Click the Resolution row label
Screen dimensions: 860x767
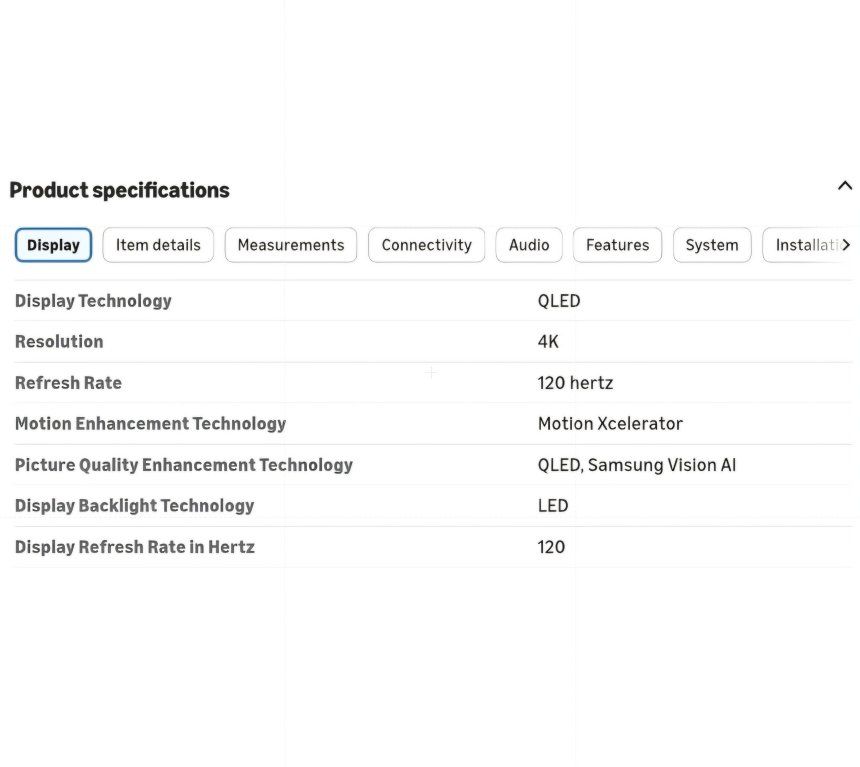coord(59,341)
